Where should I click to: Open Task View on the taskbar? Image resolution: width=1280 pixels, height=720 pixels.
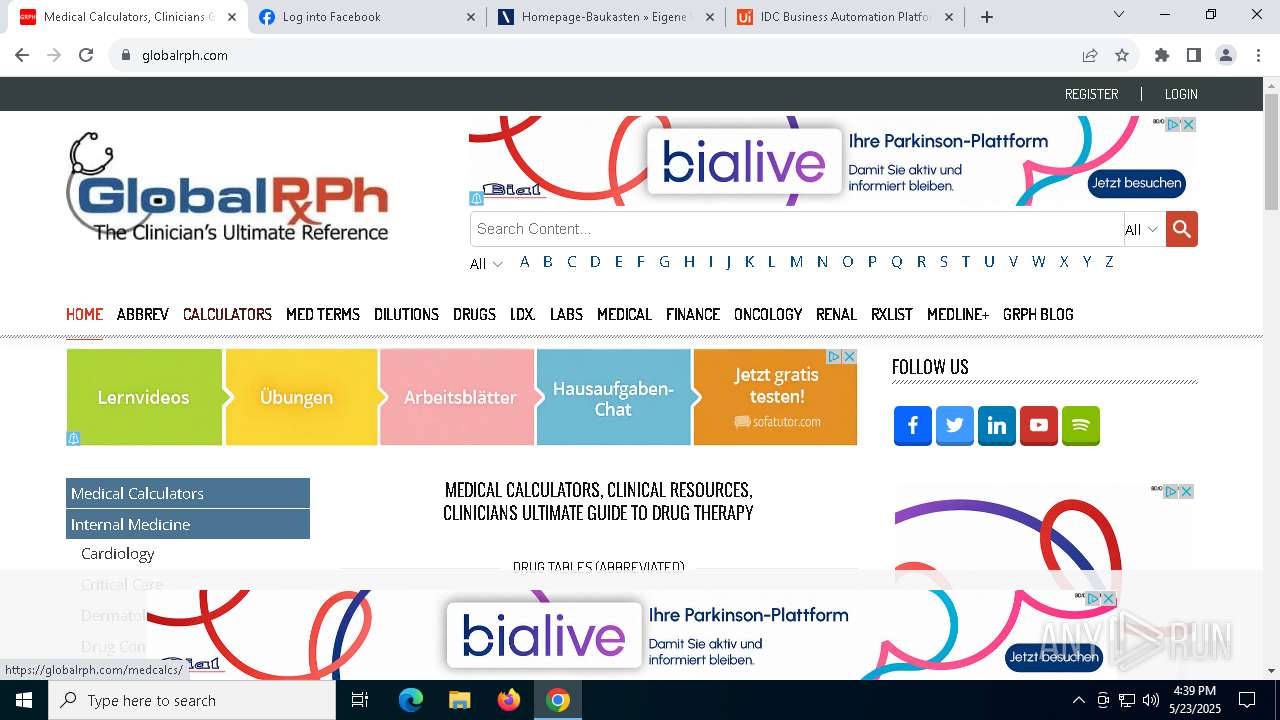tap(360, 700)
